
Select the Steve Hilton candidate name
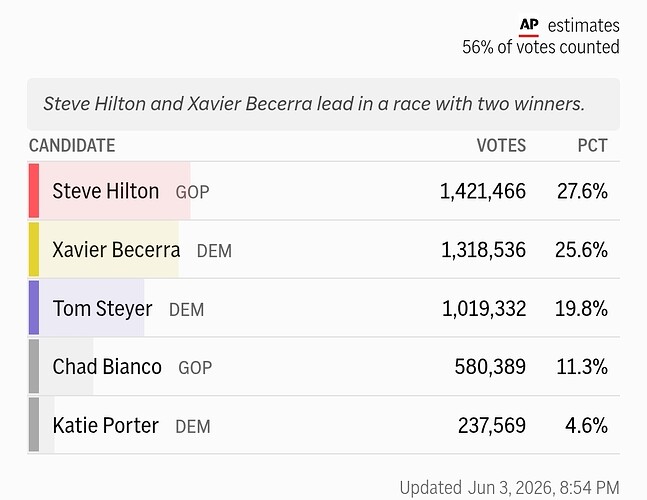click(x=106, y=191)
